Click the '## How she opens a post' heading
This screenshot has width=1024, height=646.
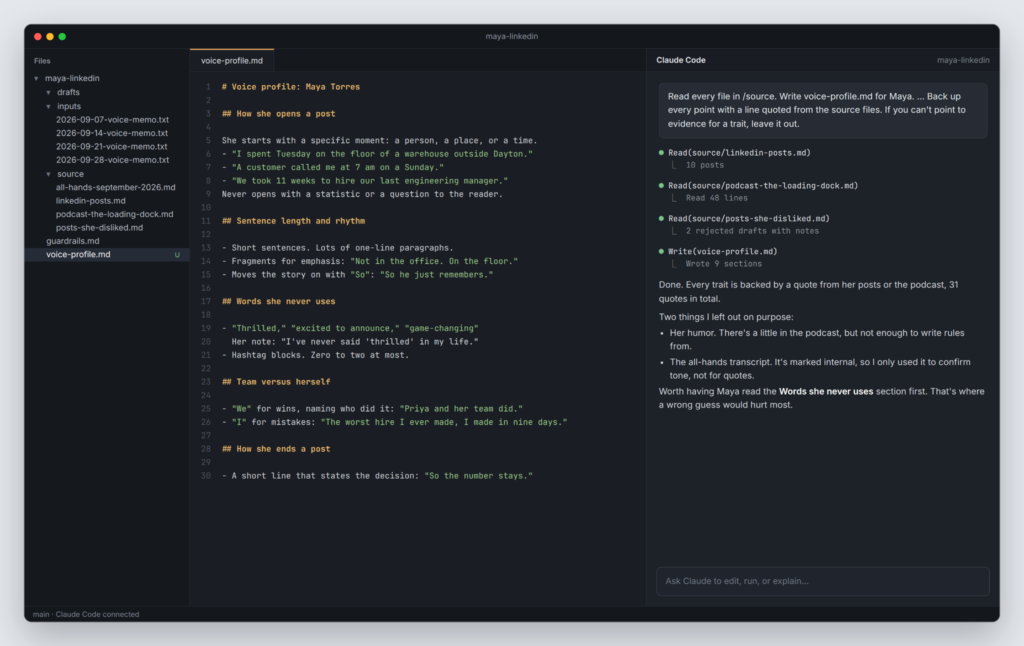pyautogui.click(x=278, y=113)
